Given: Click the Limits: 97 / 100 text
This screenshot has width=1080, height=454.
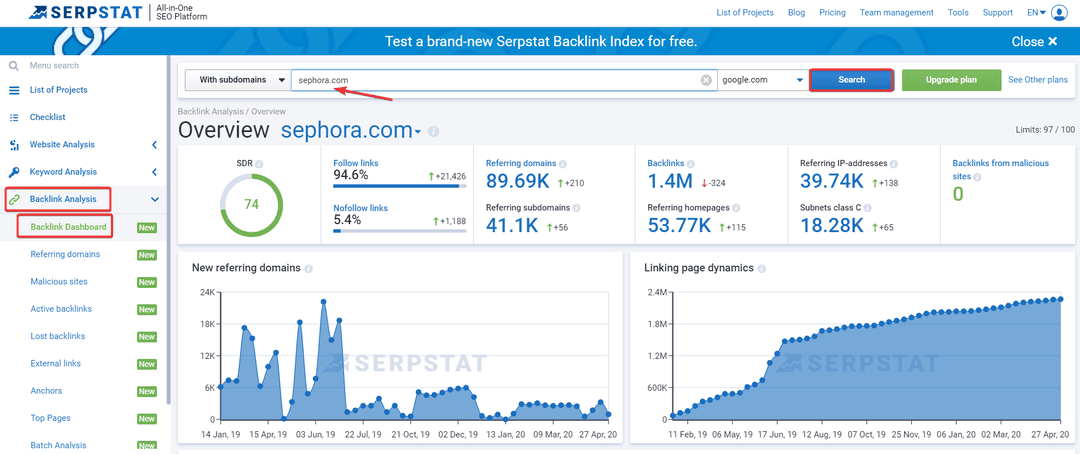Looking at the screenshot, I should point(1045,130).
